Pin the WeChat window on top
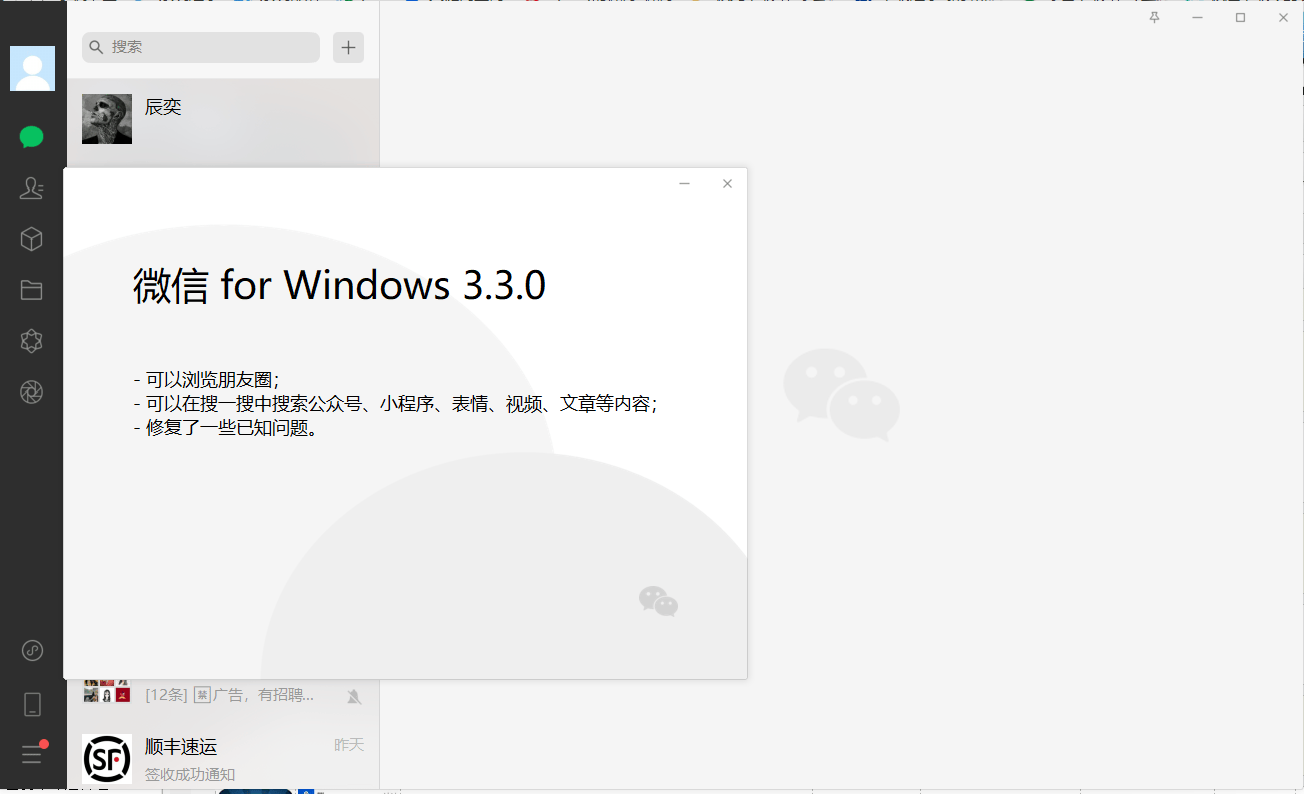The image size is (1304, 794). (1153, 17)
